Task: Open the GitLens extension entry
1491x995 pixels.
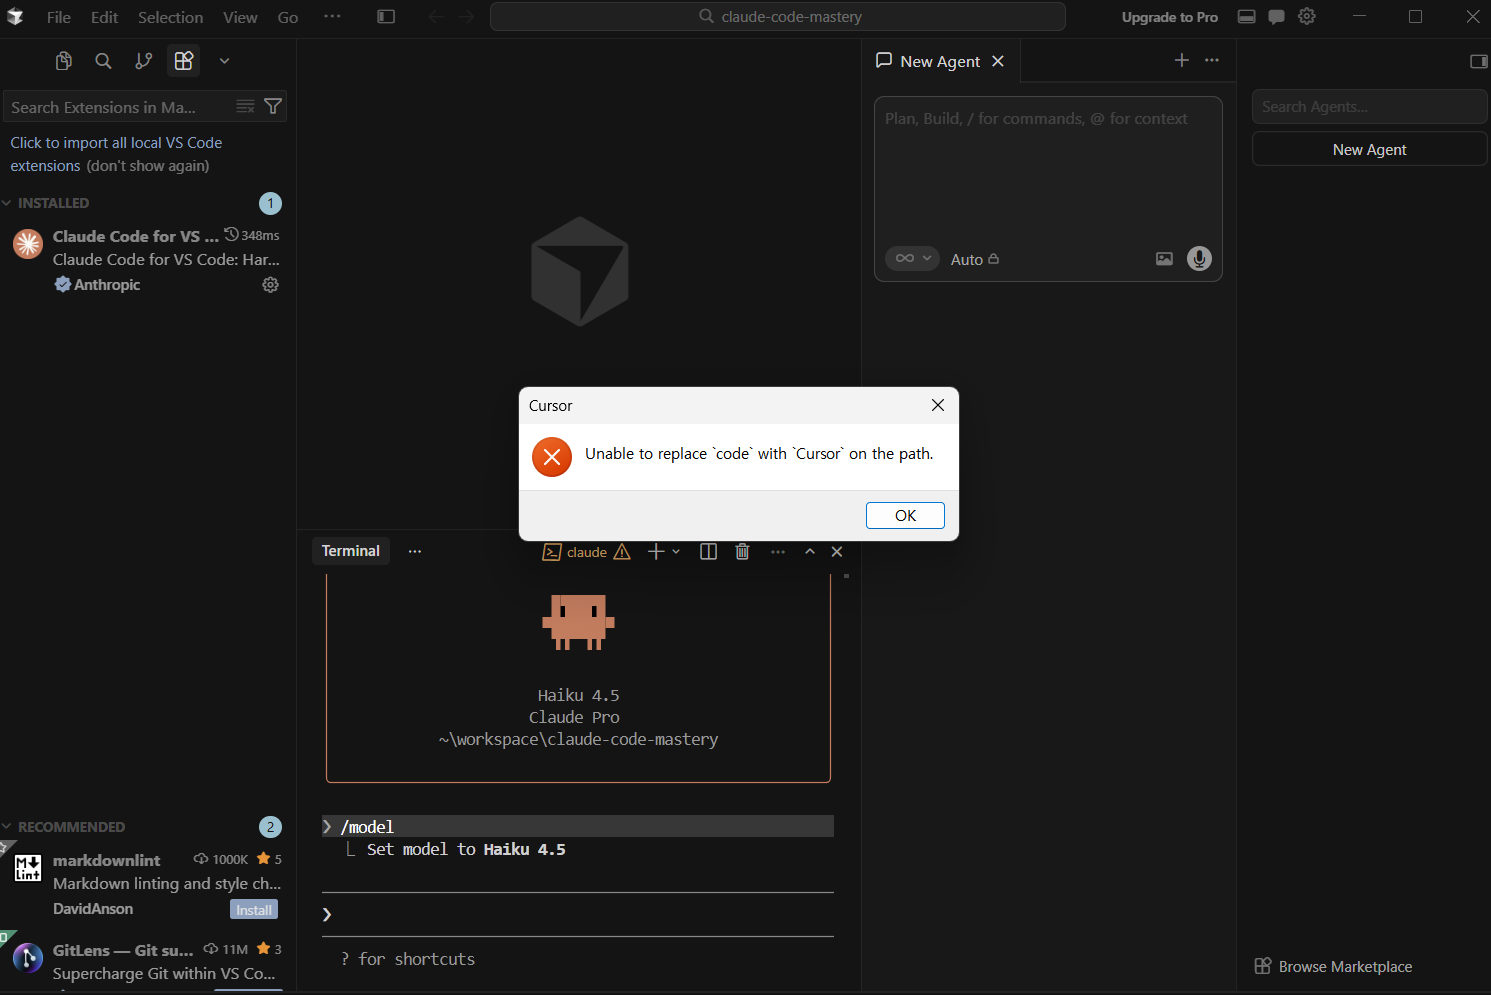Action: 147,962
